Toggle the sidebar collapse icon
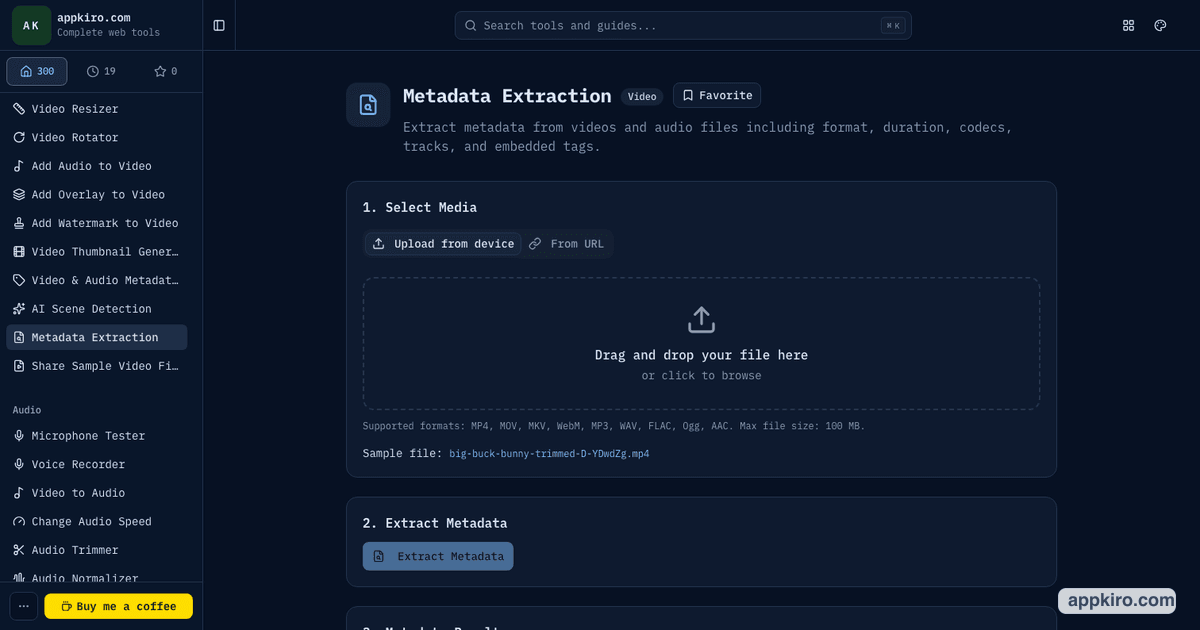 point(219,25)
